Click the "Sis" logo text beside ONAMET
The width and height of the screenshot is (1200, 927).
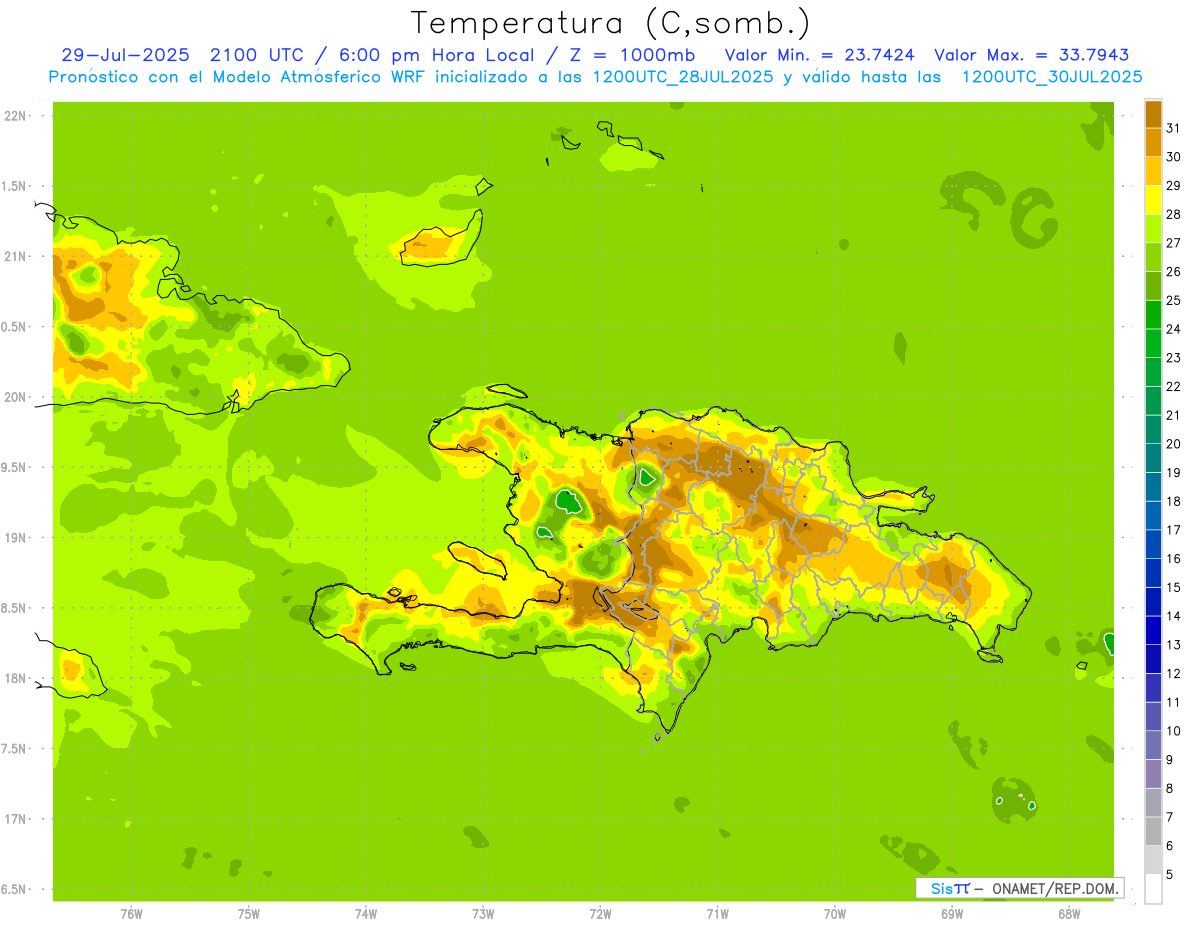coord(942,888)
